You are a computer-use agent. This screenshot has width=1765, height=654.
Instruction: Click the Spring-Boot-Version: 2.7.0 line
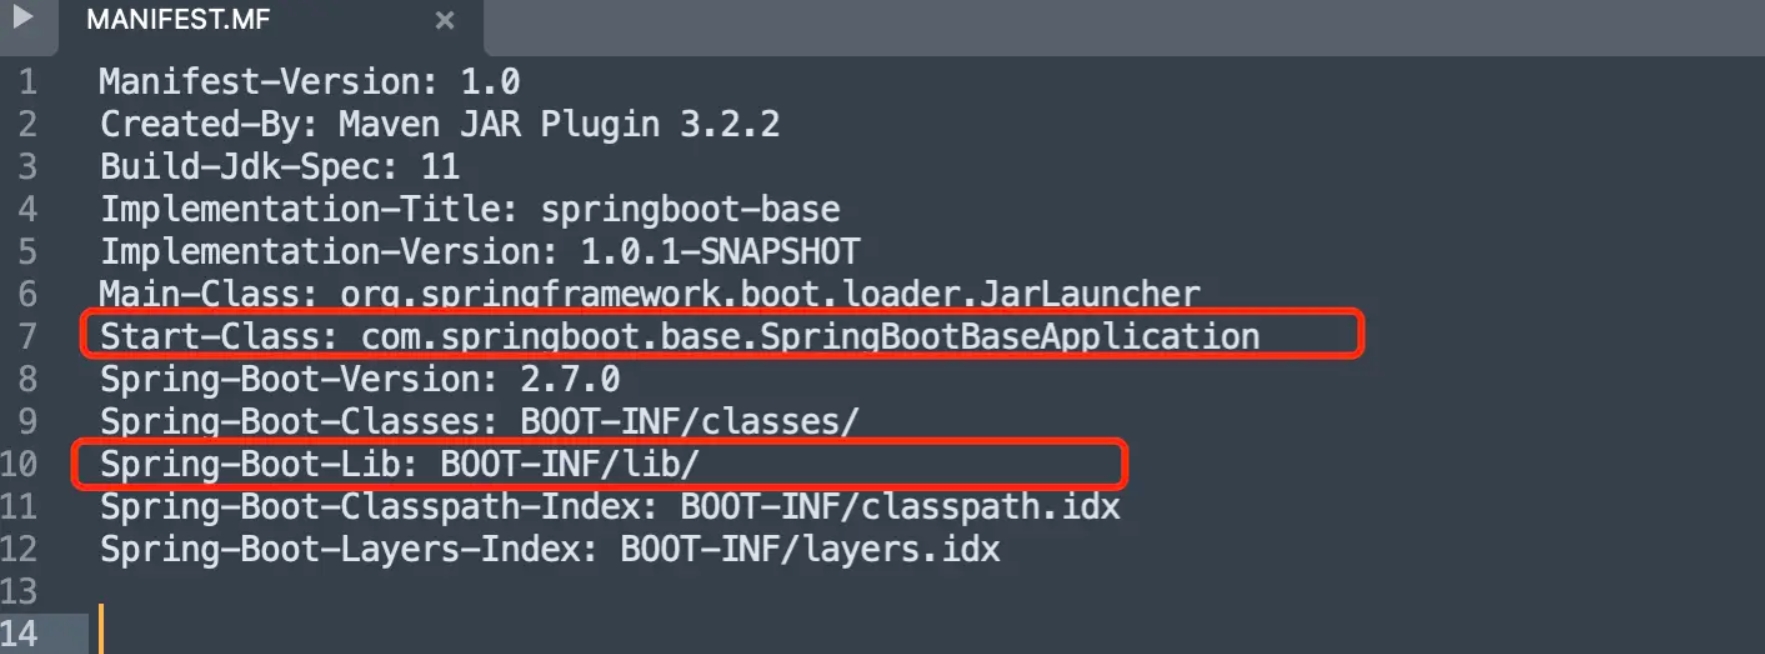point(359,379)
